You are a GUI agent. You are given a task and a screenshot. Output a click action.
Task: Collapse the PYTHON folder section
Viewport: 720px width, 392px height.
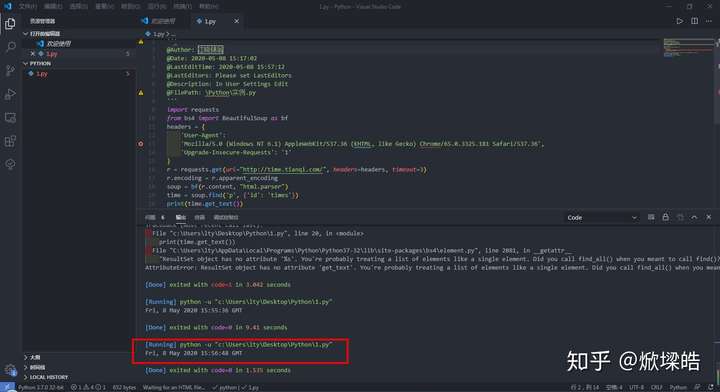point(37,63)
